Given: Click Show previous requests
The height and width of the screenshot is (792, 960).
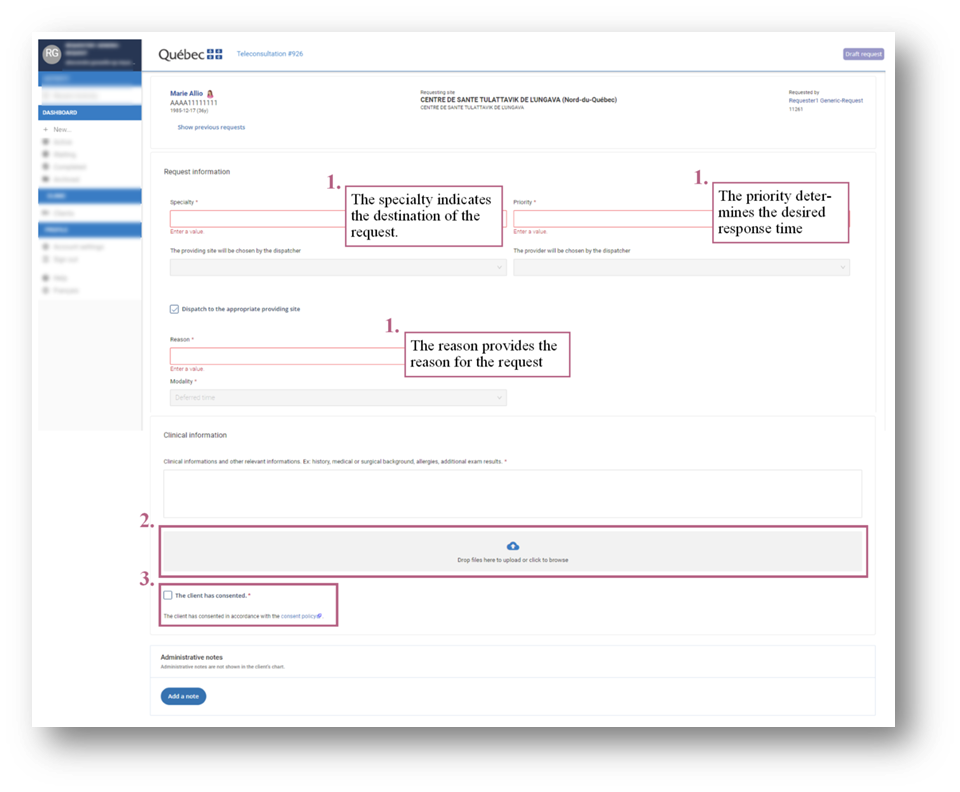Looking at the screenshot, I should [211, 127].
